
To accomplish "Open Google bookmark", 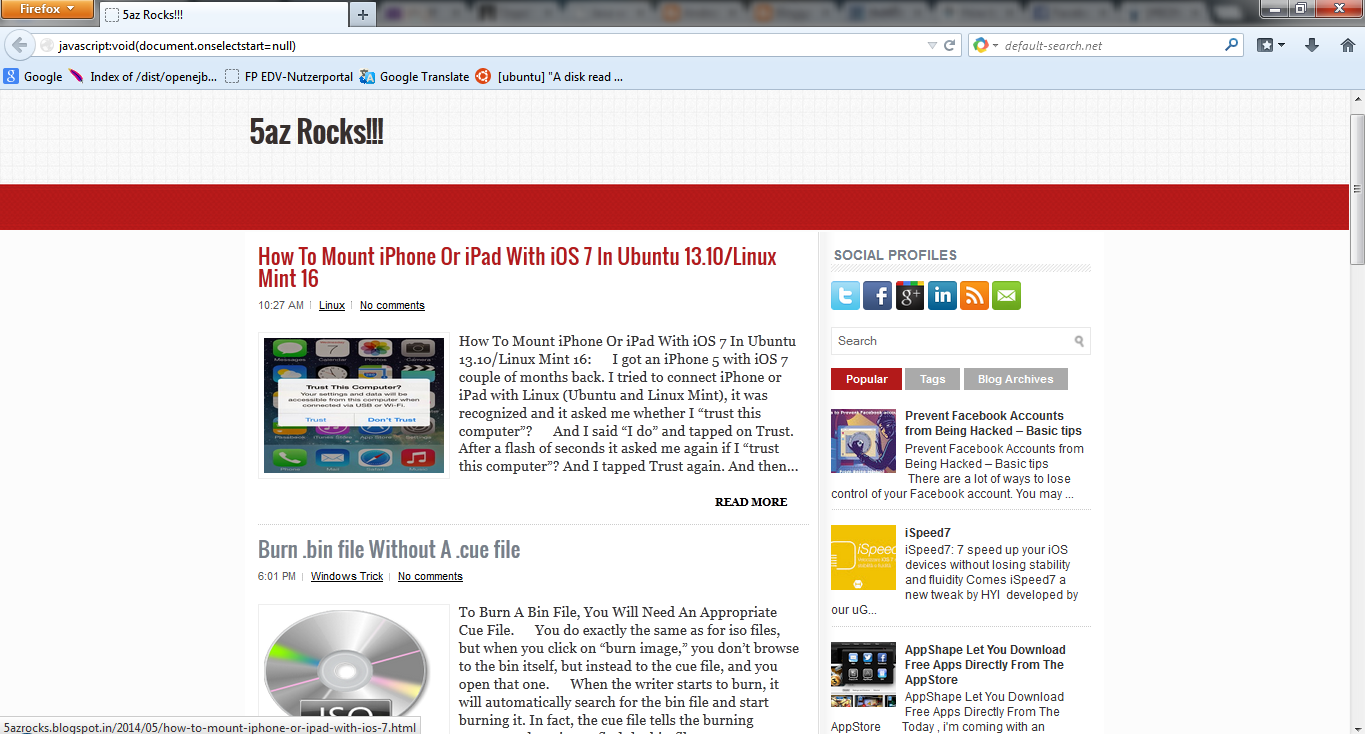I will coord(33,76).
